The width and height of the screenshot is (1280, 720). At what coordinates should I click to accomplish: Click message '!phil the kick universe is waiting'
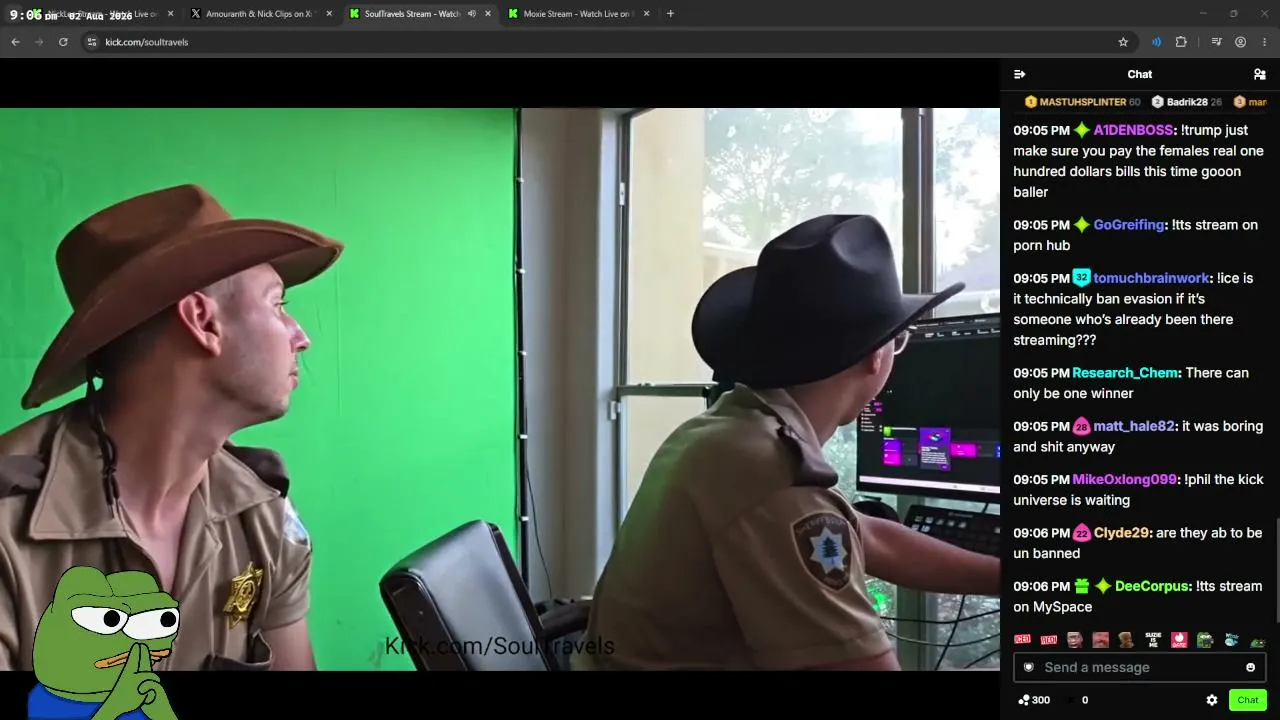(1138, 490)
